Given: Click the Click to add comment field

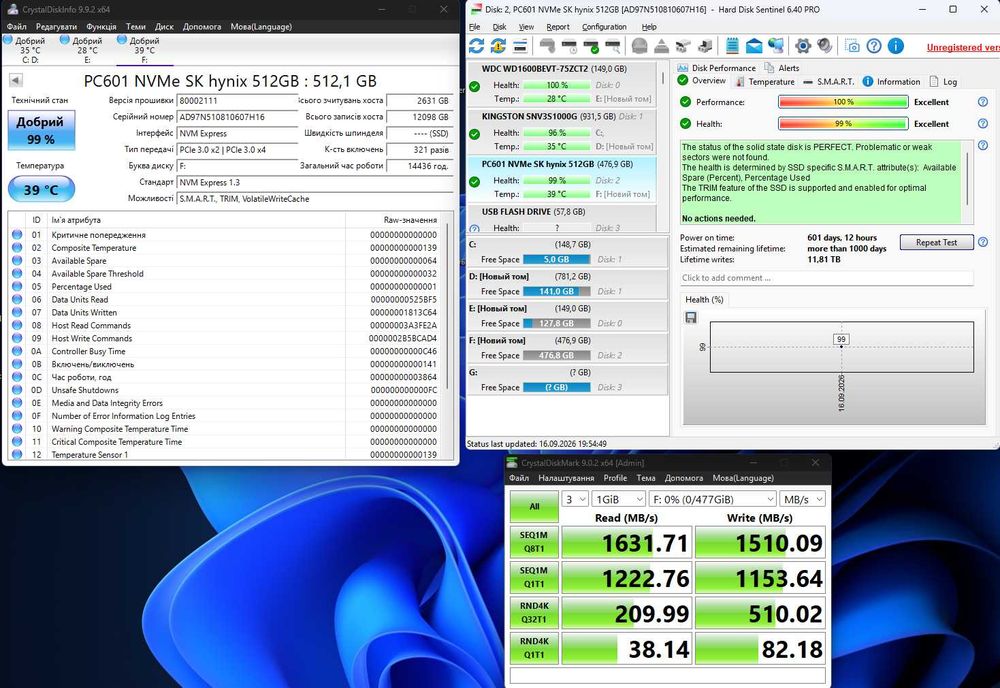Looking at the screenshot, I should (826, 278).
